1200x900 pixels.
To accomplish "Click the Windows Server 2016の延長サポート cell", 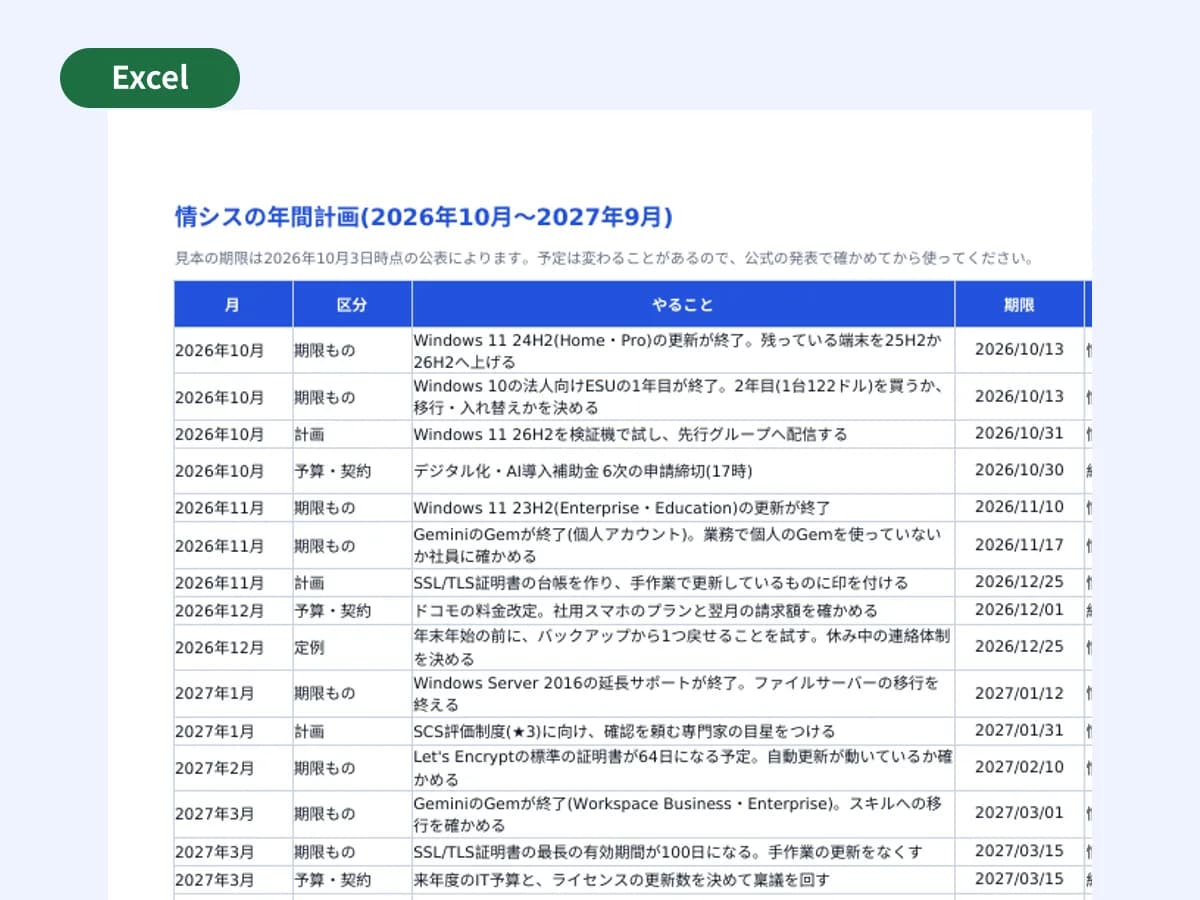I will 683,694.
